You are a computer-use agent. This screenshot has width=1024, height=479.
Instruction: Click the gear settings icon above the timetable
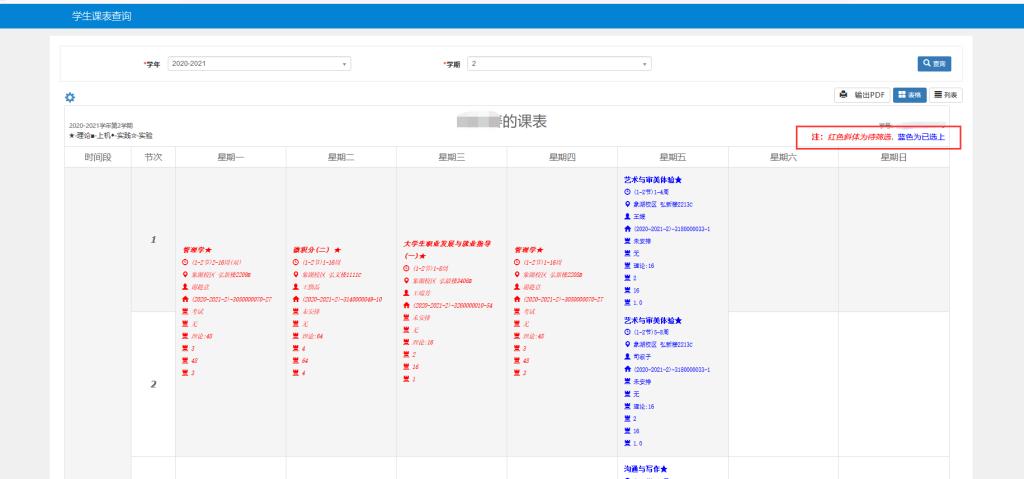[70, 96]
